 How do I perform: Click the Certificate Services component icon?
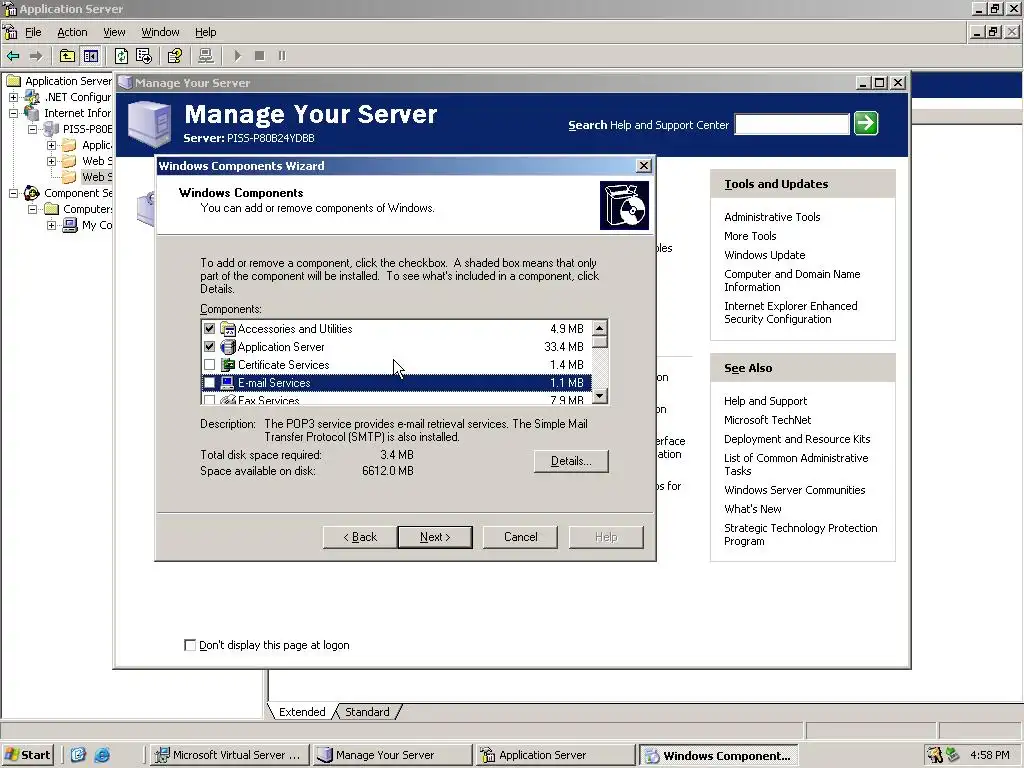(x=227, y=364)
